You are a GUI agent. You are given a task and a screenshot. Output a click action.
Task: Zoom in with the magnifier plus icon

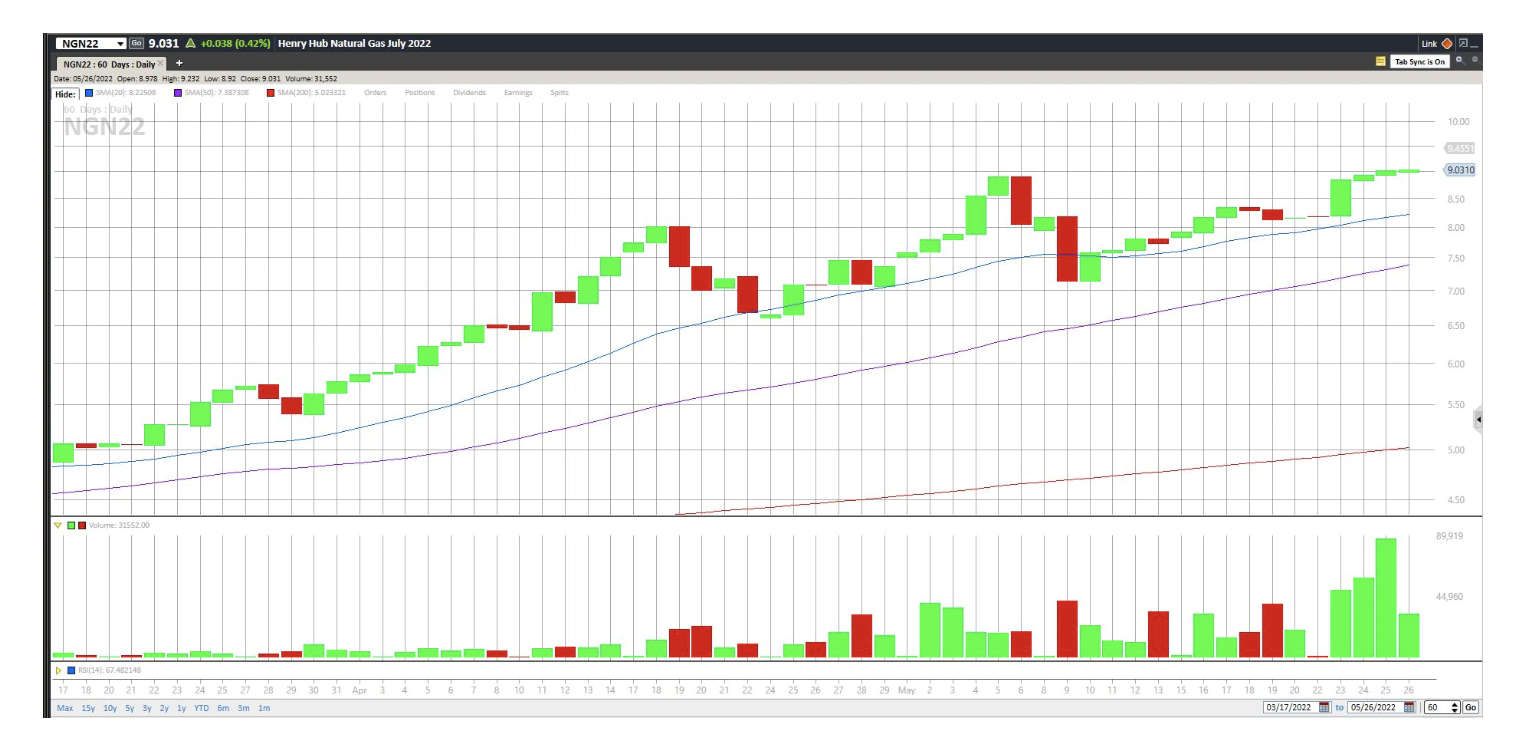(1459, 61)
